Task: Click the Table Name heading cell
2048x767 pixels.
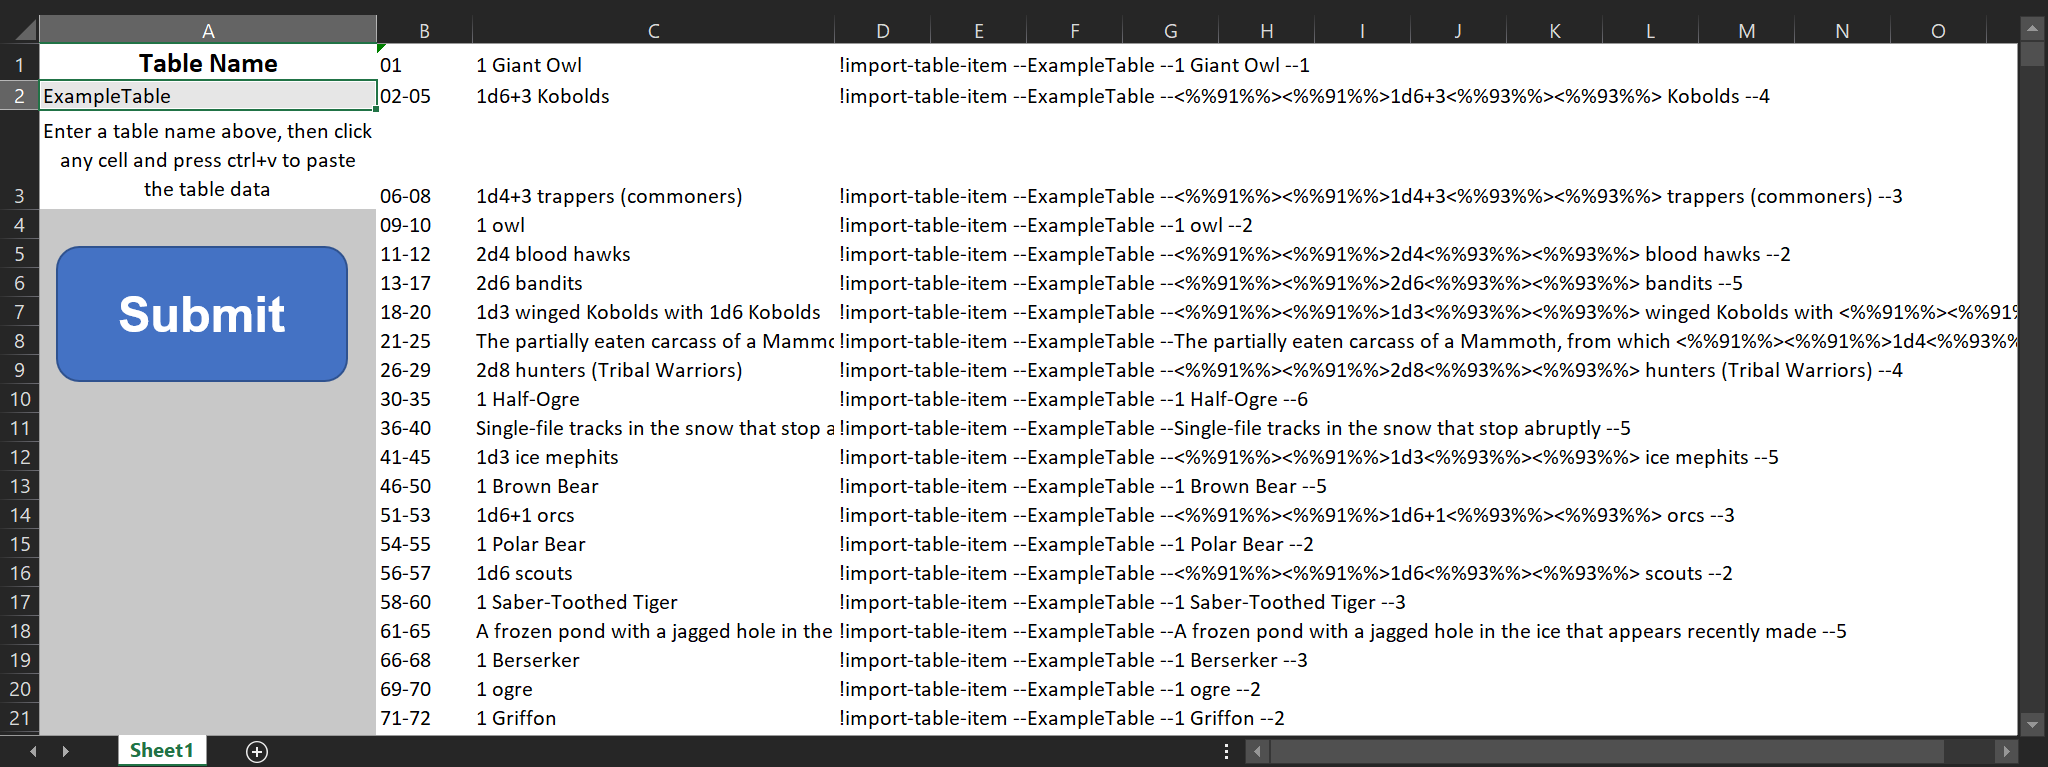Action: 208,64
